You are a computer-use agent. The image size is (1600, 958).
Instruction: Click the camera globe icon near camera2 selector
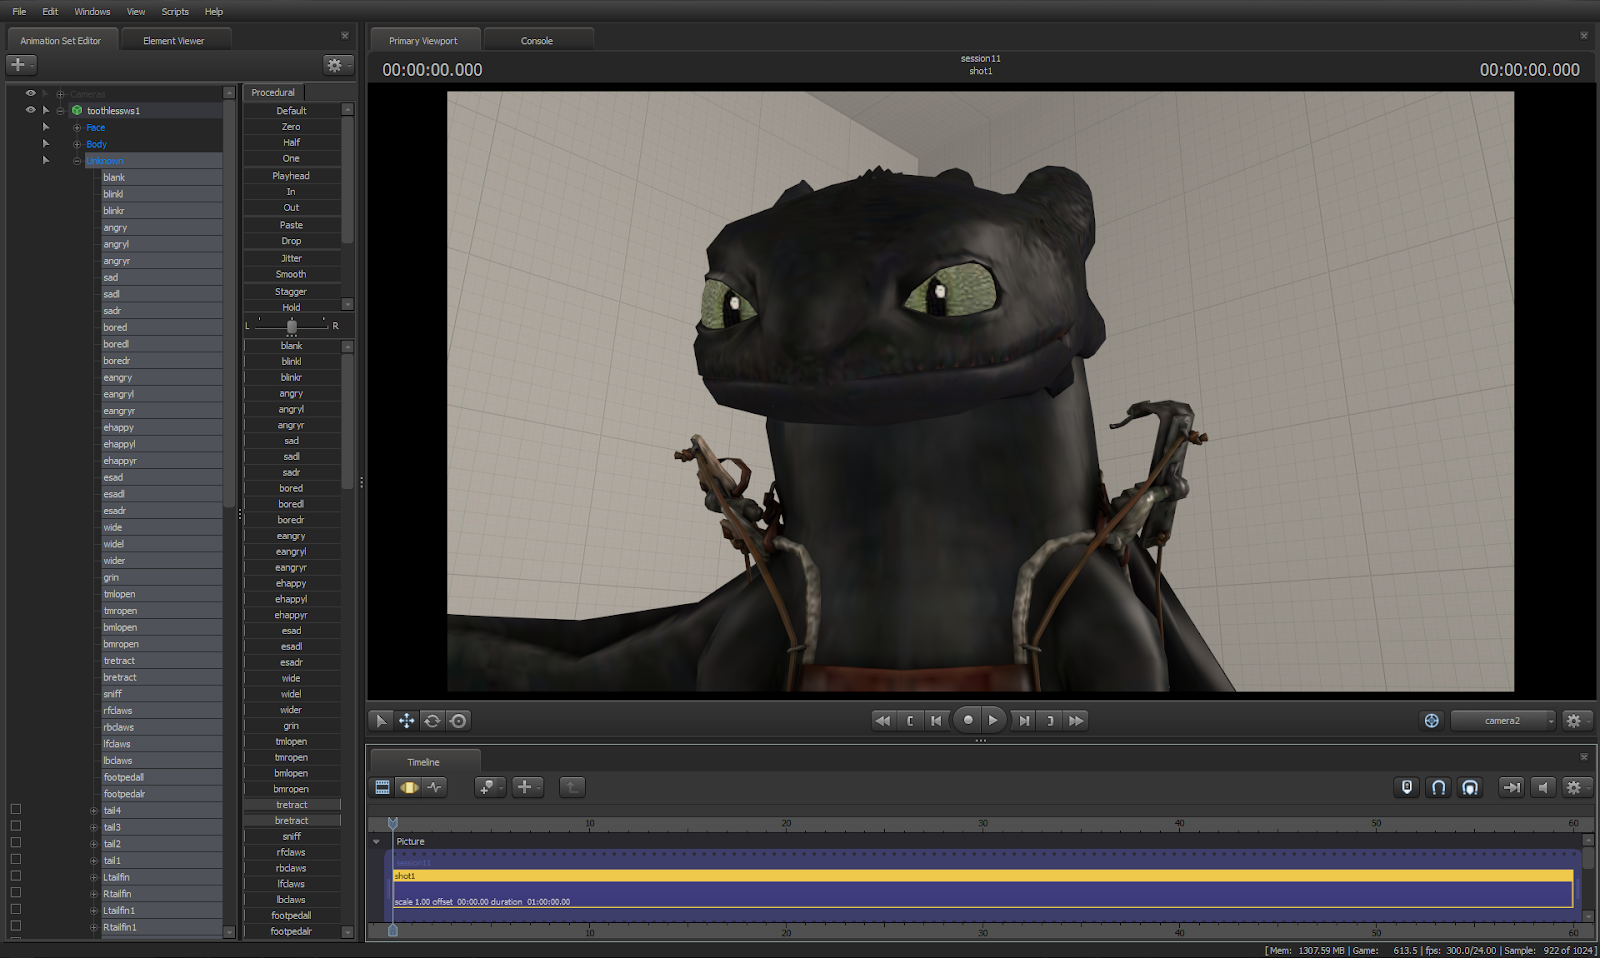coord(1432,720)
